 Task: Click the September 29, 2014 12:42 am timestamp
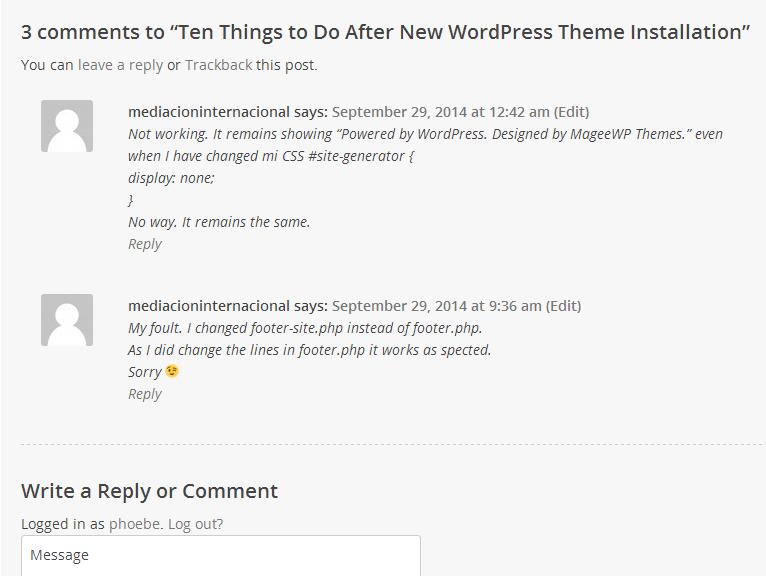pos(441,112)
